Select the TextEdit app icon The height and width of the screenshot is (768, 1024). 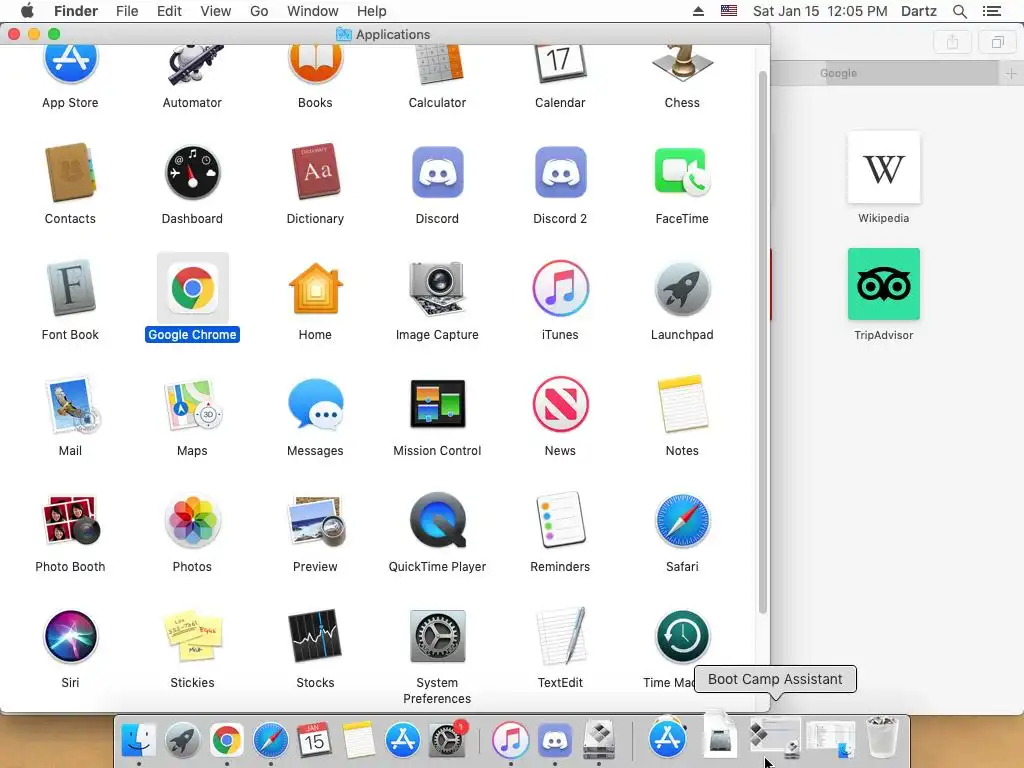[560, 636]
